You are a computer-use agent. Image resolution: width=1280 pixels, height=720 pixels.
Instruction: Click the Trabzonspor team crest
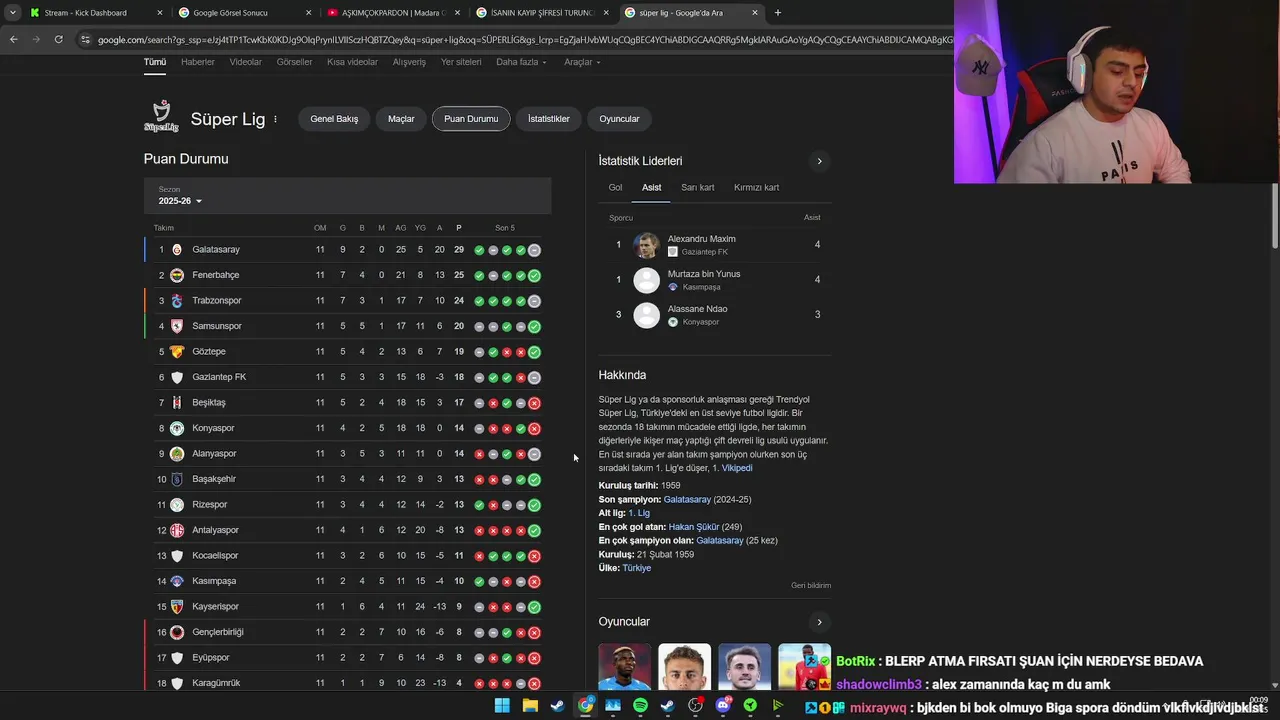point(177,300)
